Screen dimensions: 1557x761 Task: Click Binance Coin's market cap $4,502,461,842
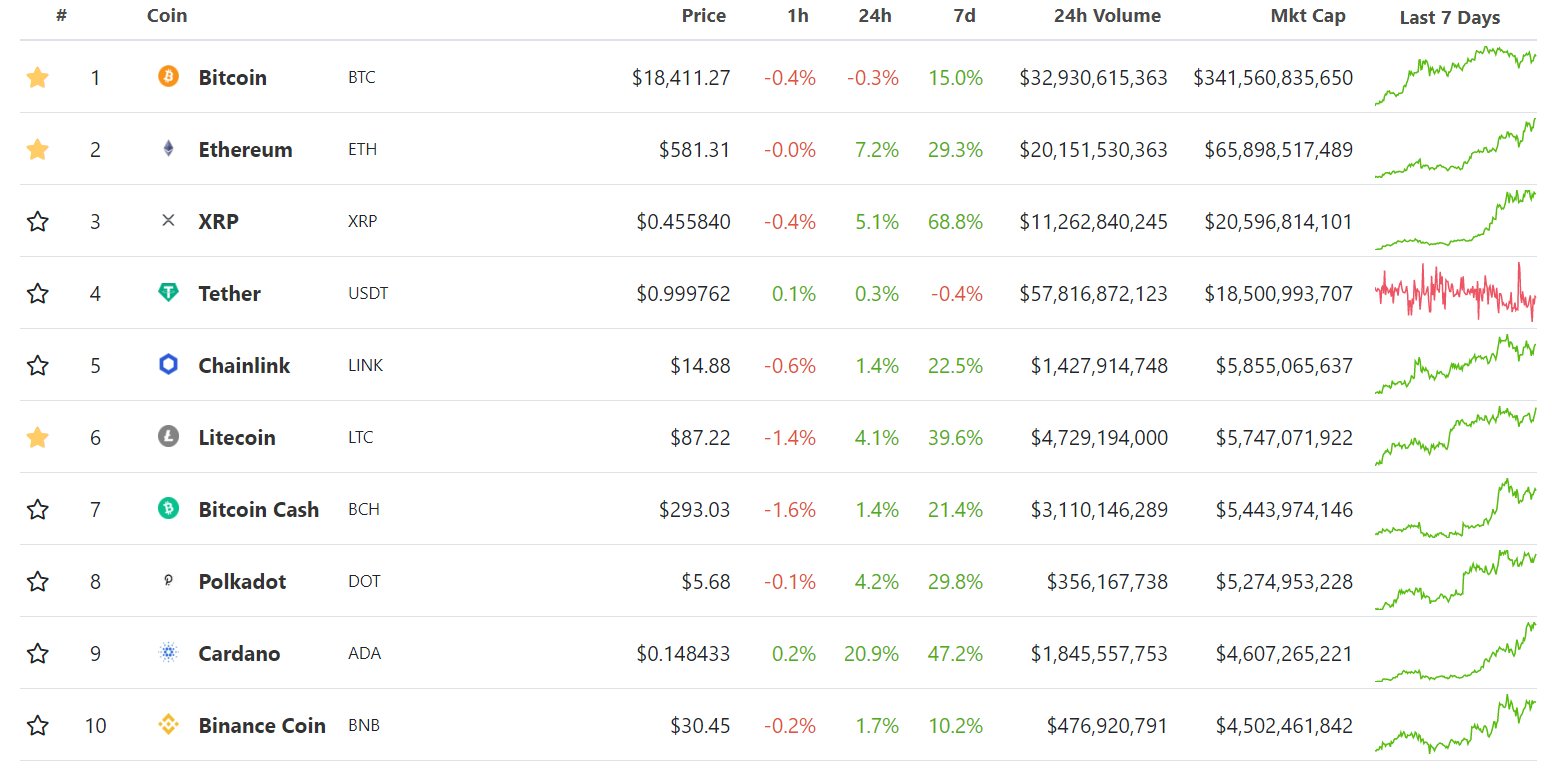(1285, 725)
